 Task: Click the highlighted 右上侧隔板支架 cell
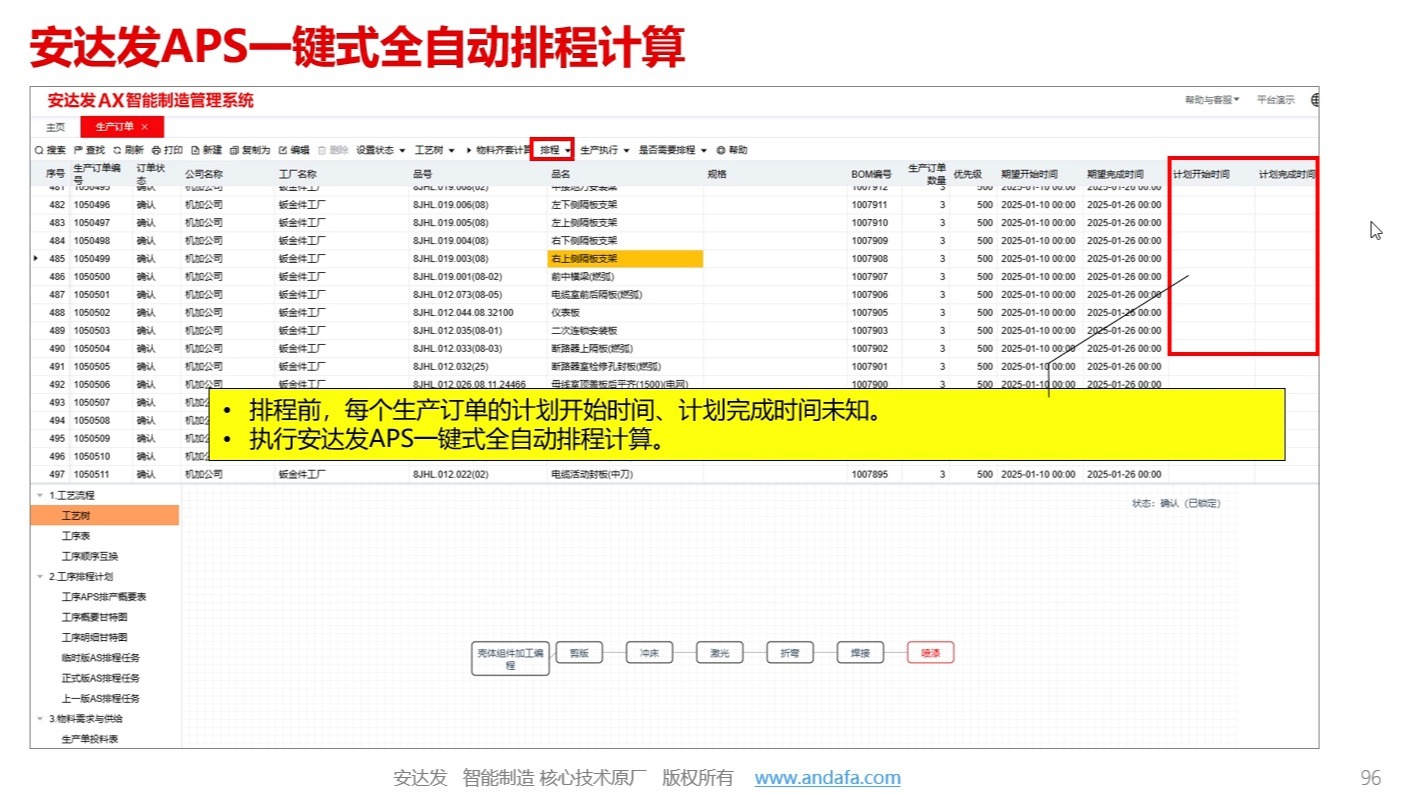click(625, 259)
